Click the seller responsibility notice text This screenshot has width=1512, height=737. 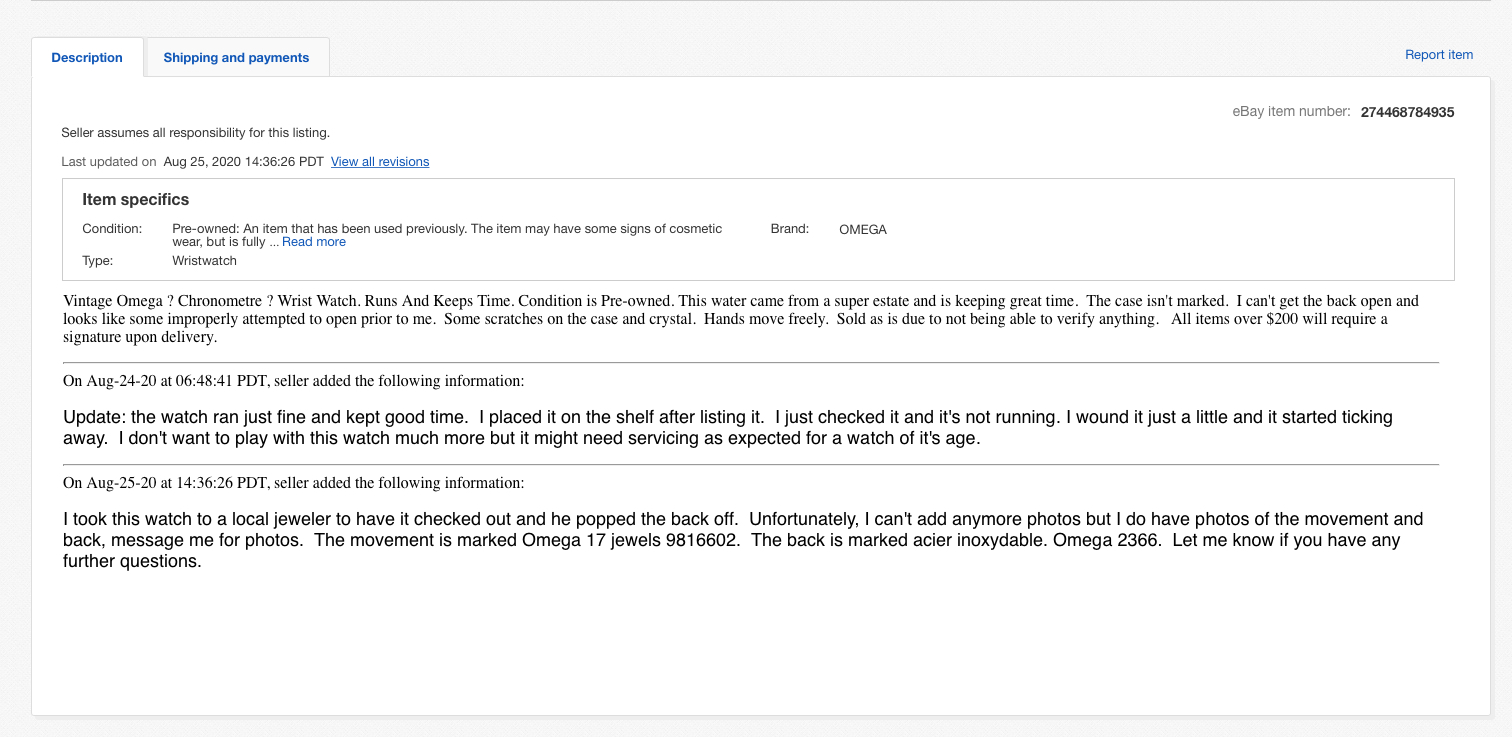click(195, 132)
